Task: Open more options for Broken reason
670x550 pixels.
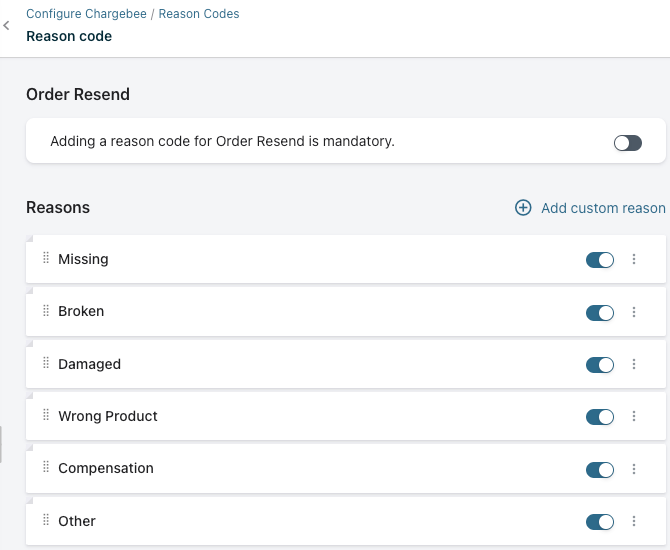Action: (634, 312)
